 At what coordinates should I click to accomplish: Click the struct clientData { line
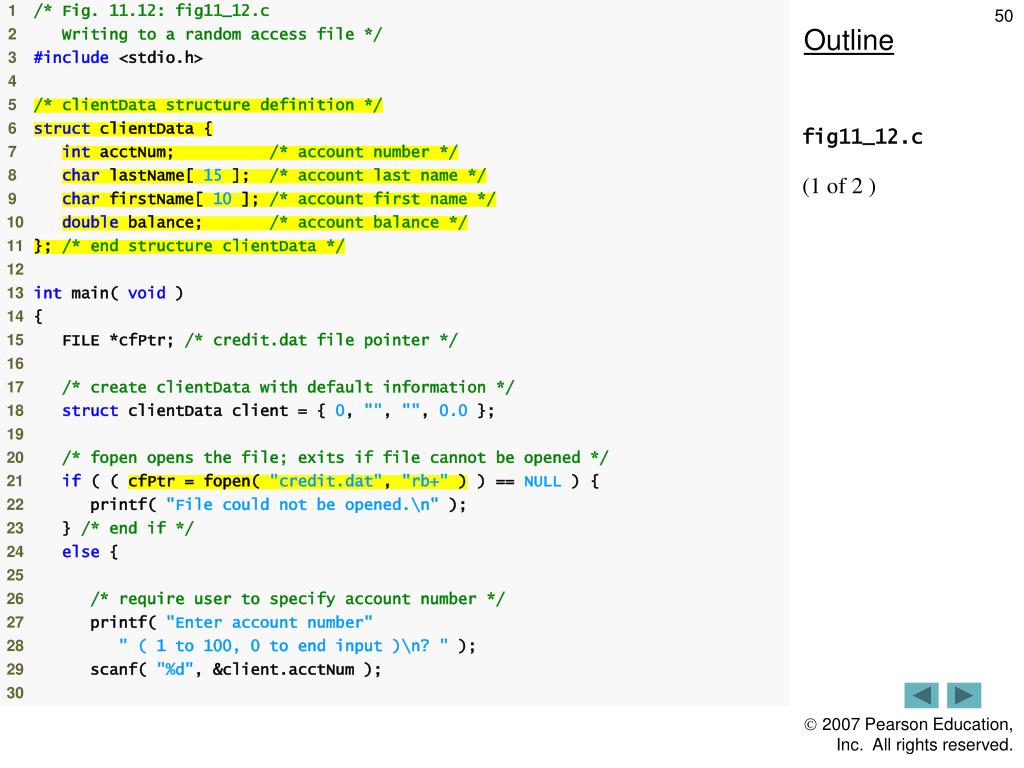(x=123, y=128)
